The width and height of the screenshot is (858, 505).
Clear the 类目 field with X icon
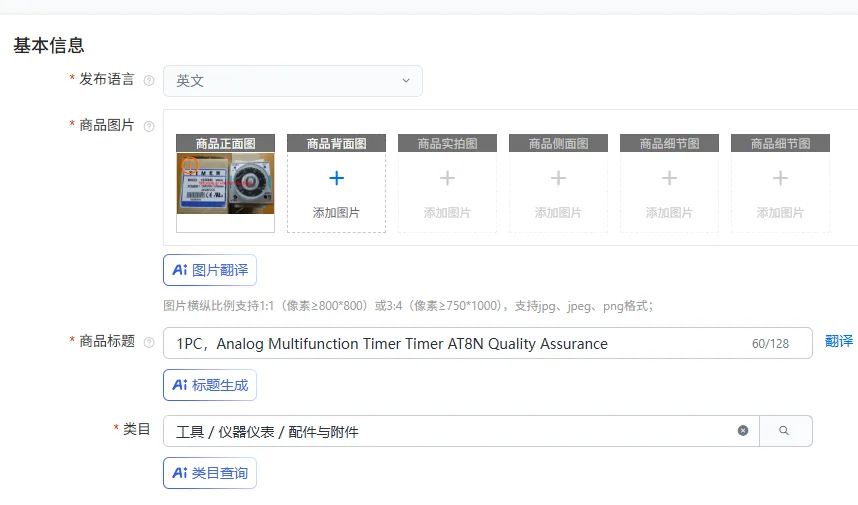tap(743, 431)
